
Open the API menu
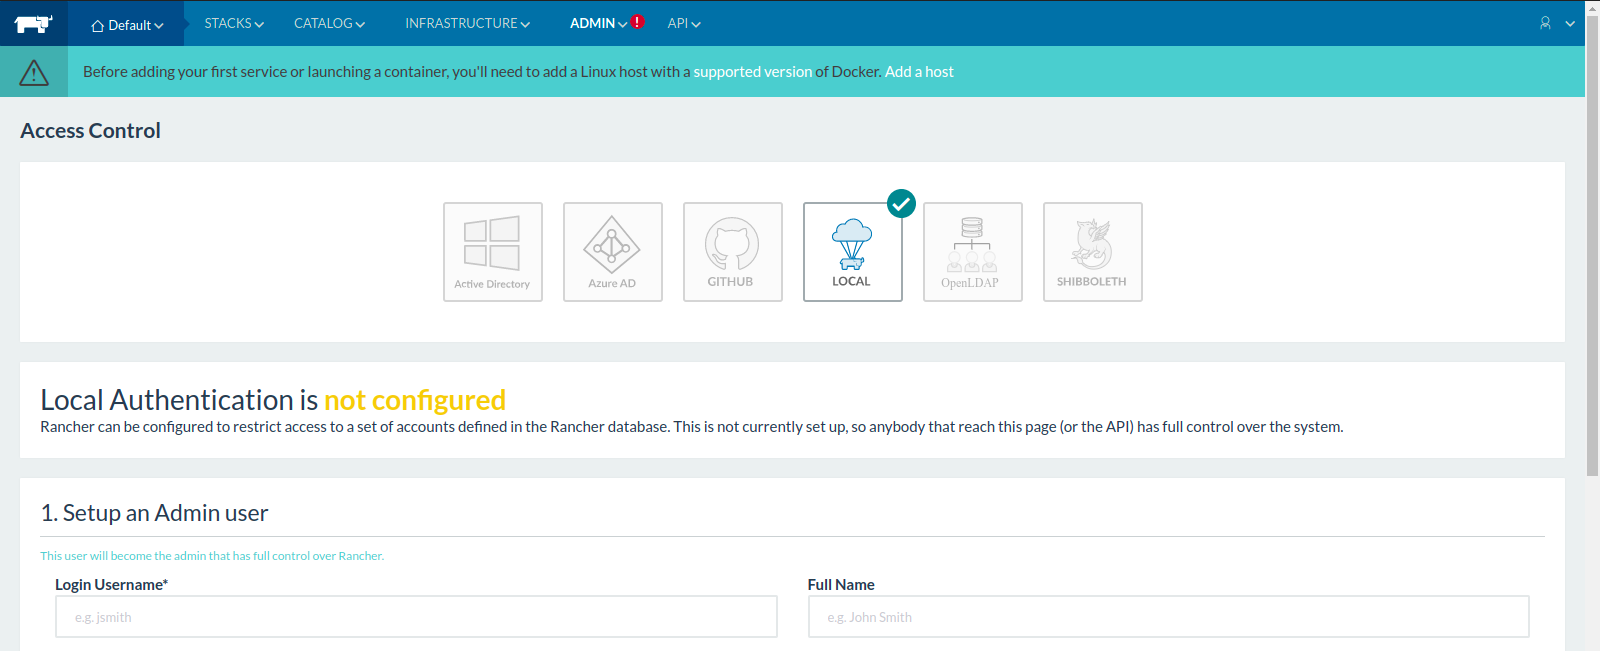[684, 23]
